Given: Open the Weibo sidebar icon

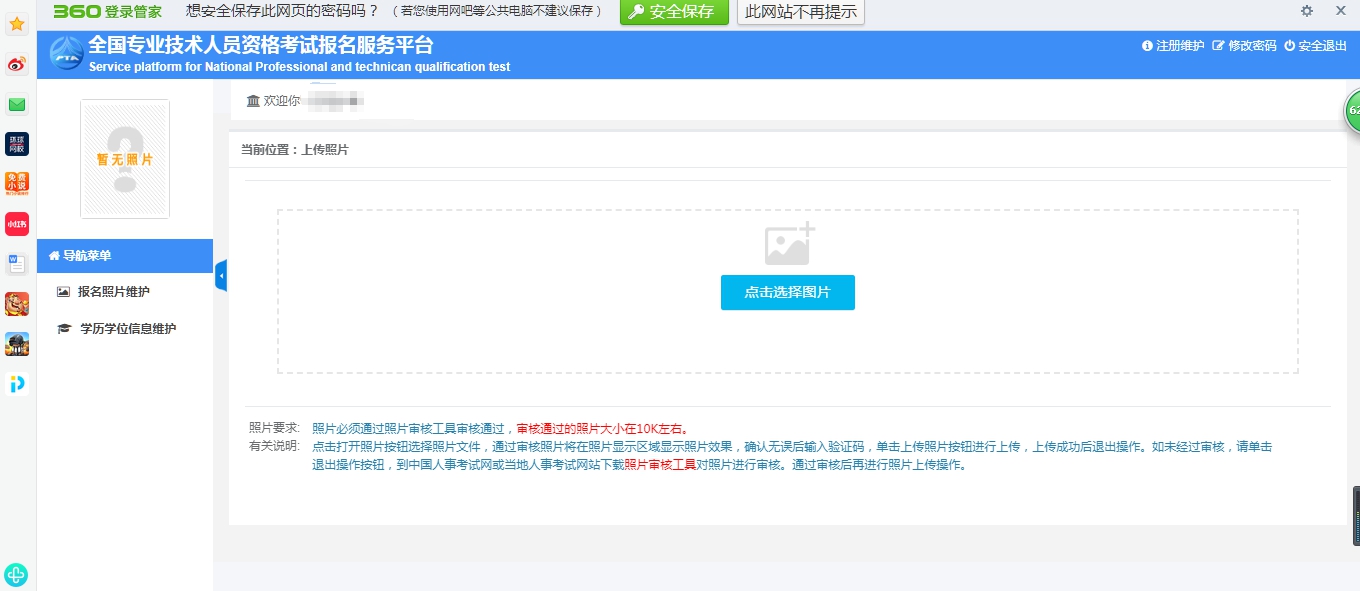Looking at the screenshot, I should pos(17,65).
